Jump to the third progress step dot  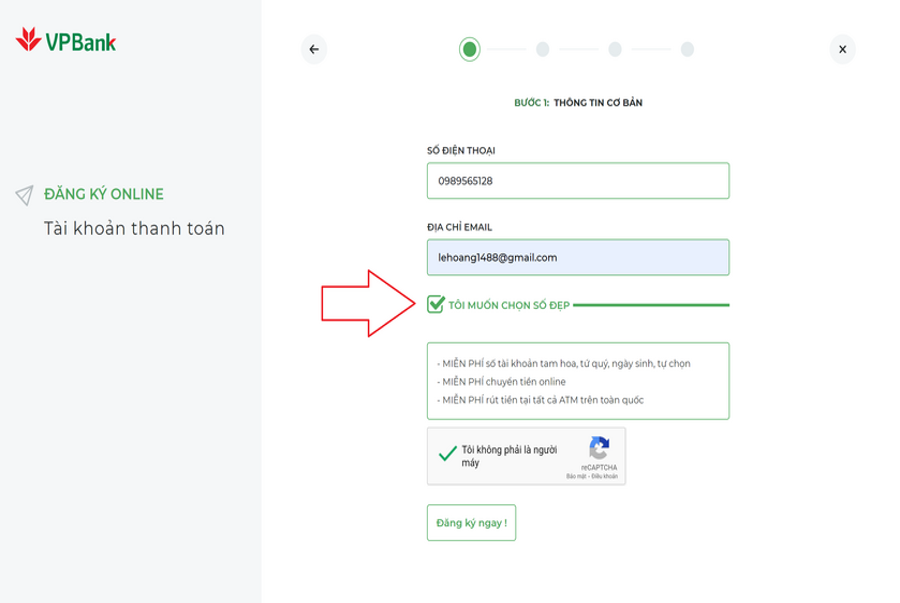pyautogui.click(x=615, y=49)
